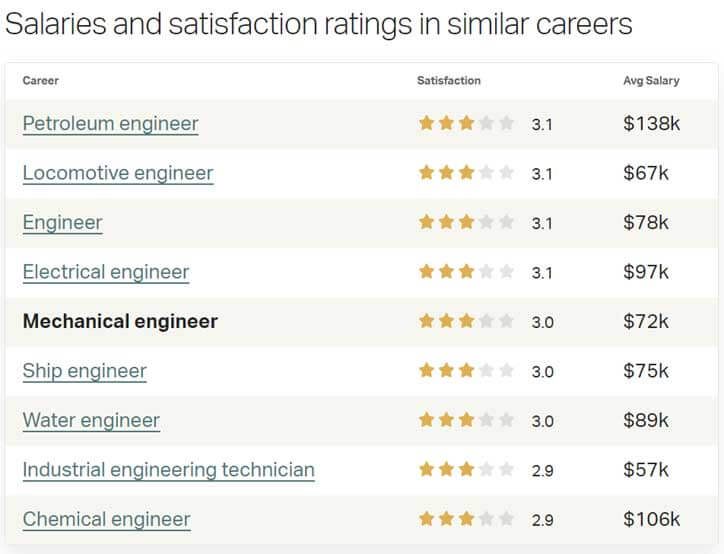The width and height of the screenshot is (724, 554).
Task: Open the Electrical engineer career link
Action: click(106, 272)
